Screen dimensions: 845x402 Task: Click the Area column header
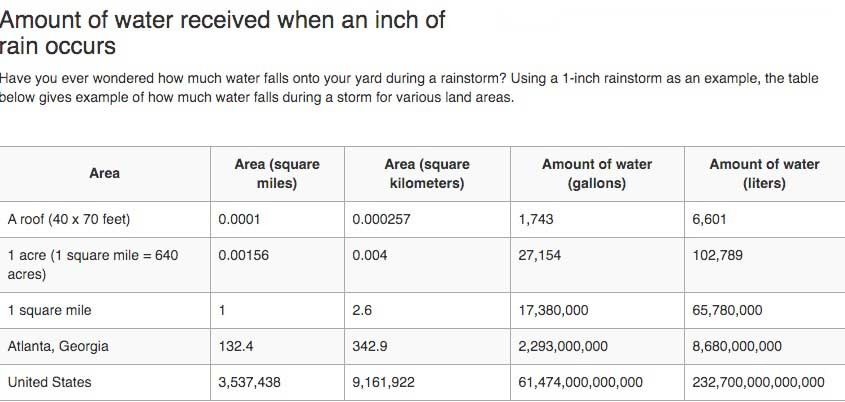[x=105, y=174]
